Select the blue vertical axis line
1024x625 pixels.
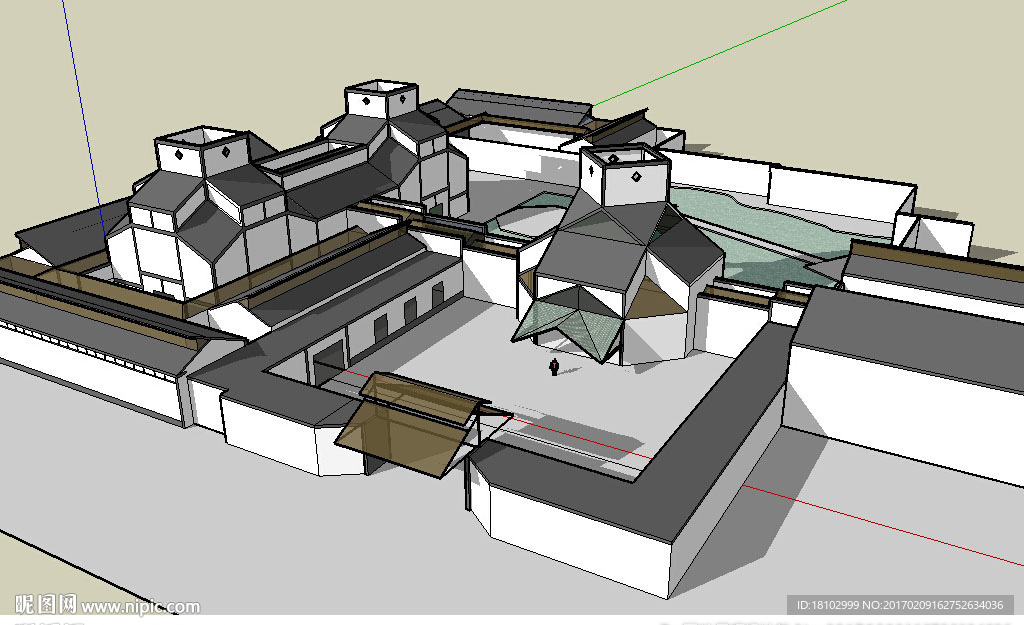pos(84,118)
